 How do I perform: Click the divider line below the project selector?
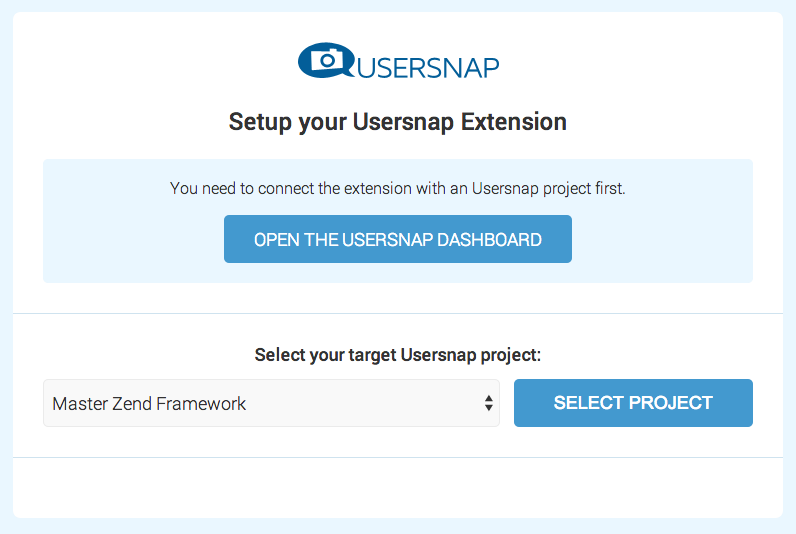tap(397, 457)
